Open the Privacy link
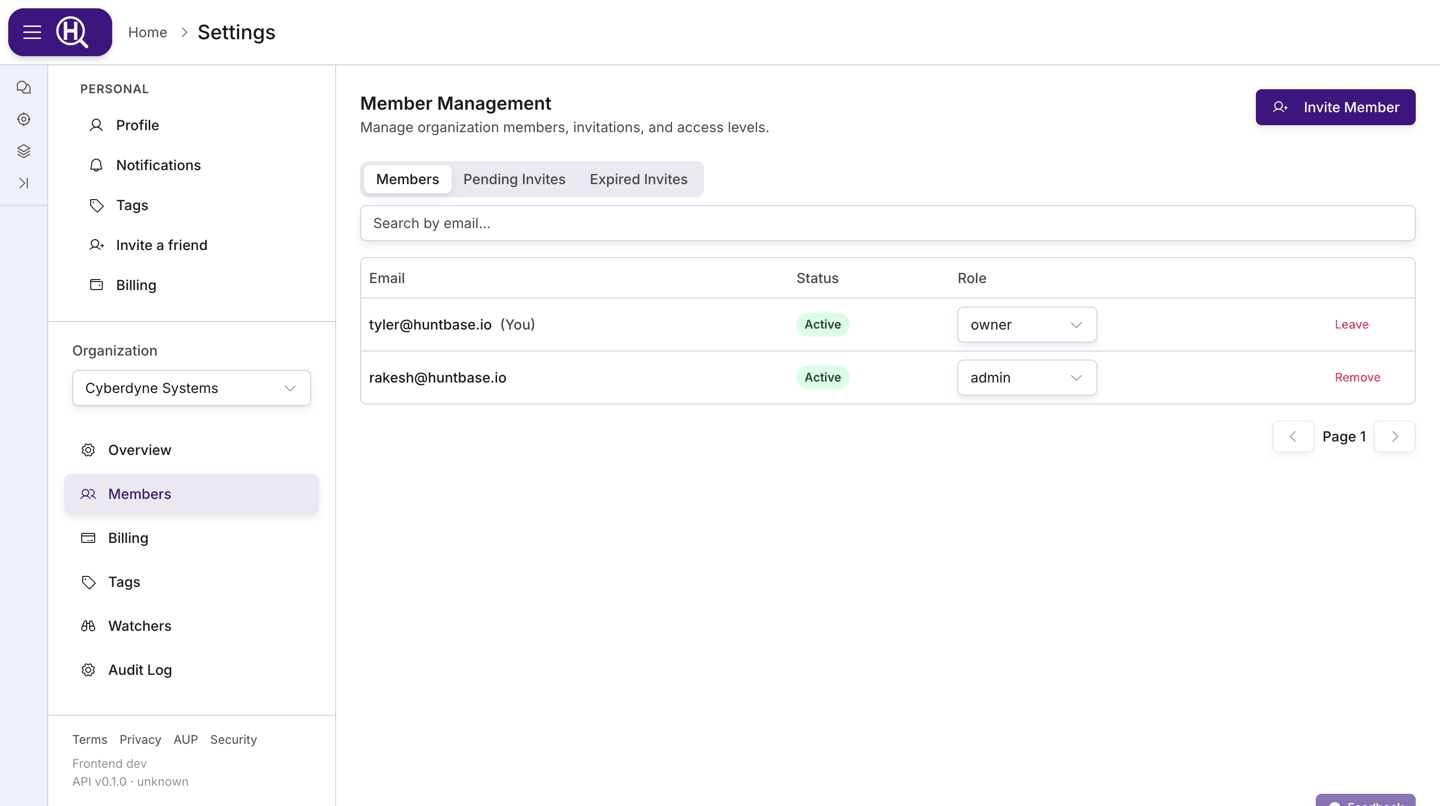 tap(140, 740)
